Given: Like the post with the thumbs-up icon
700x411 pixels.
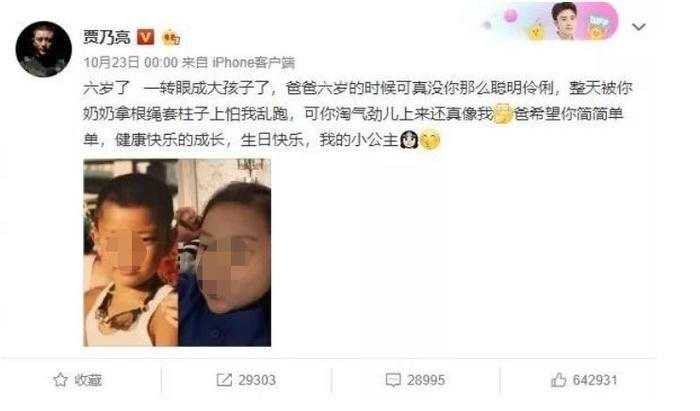Looking at the screenshot, I should (x=558, y=380).
